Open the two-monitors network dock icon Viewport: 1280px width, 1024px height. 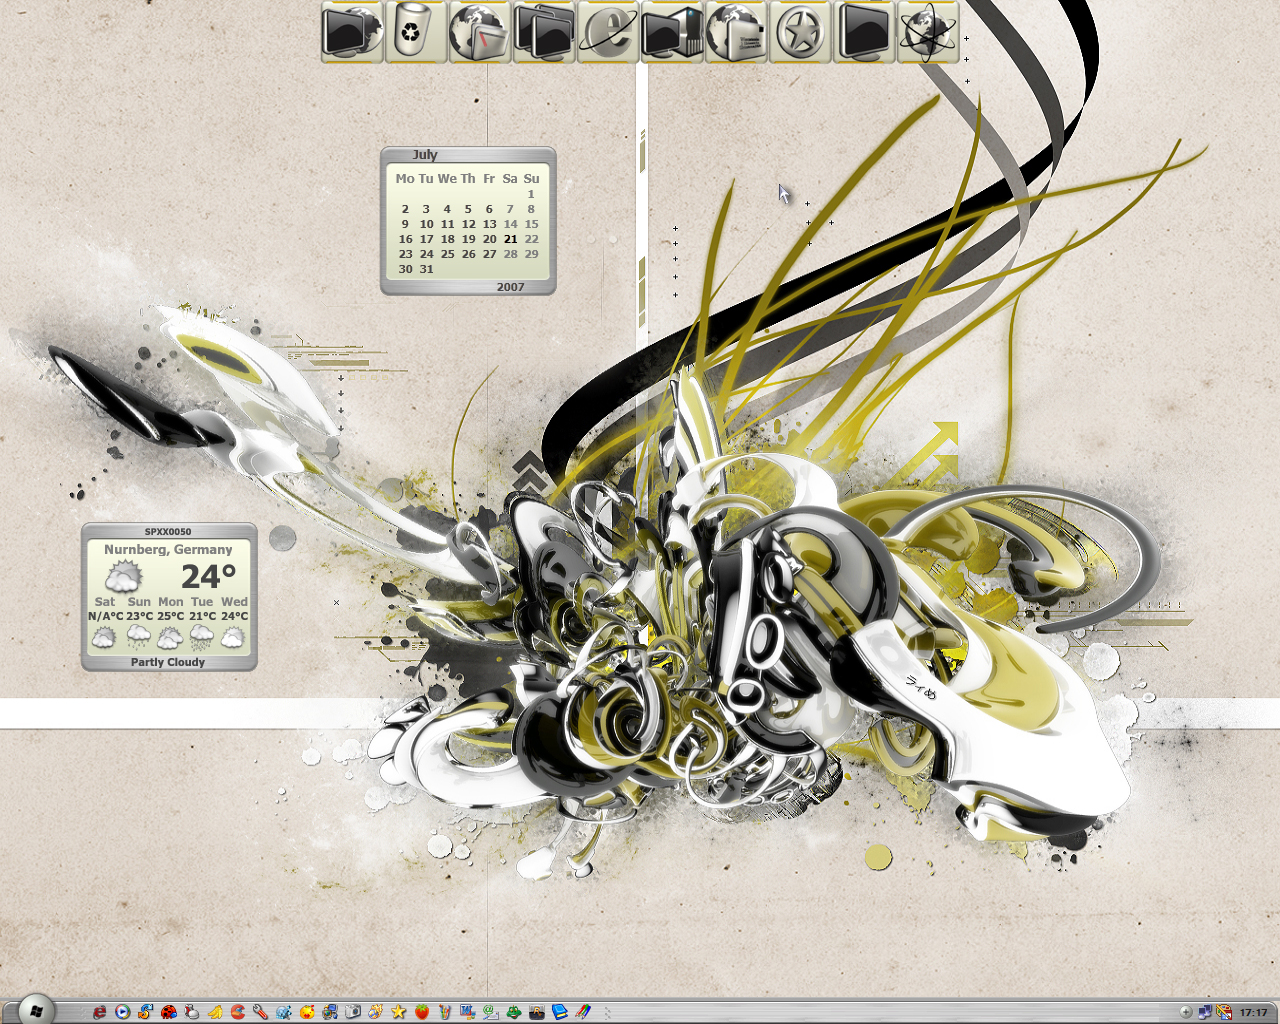pyautogui.click(x=544, y=31)
